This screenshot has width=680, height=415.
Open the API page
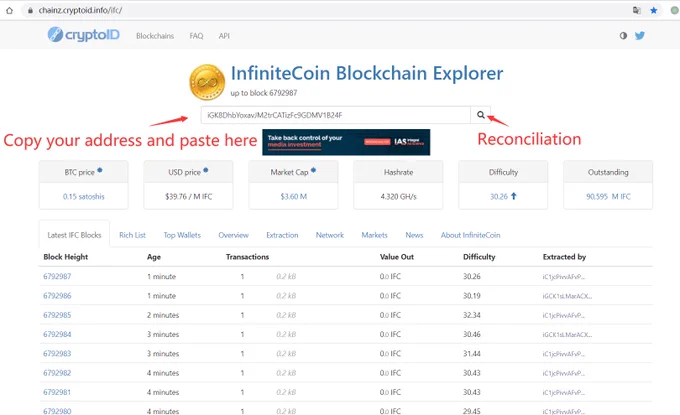tap(224, 36)
